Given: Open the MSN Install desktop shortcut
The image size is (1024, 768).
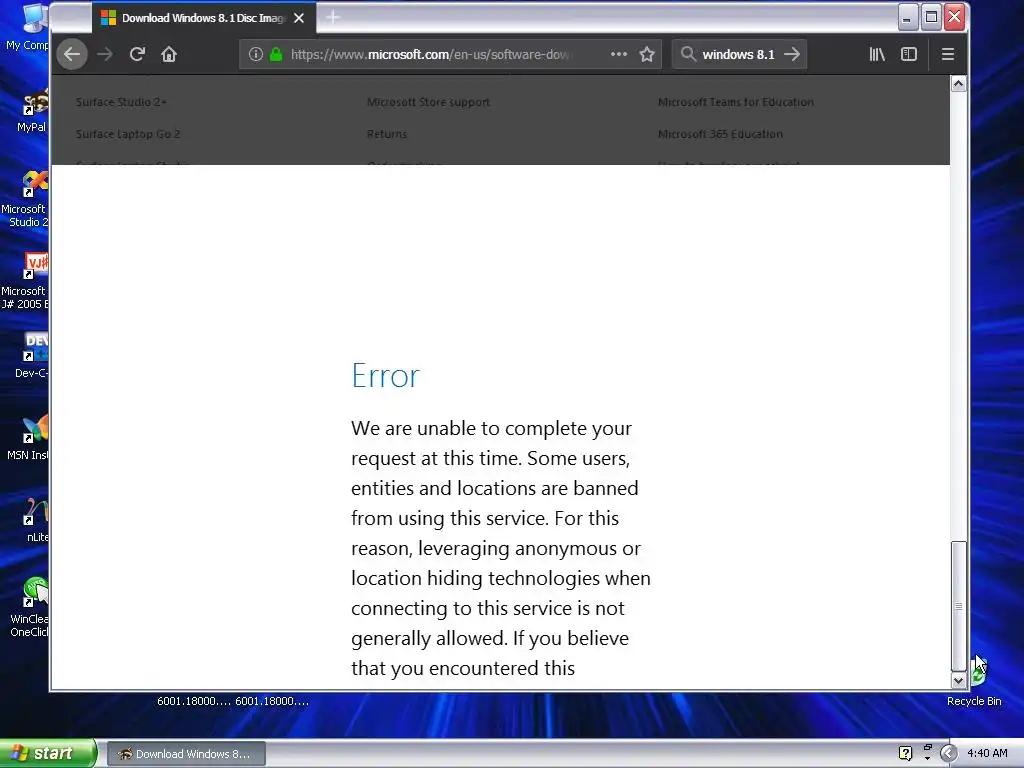Looking at the screenshot, I should pos(29,438).
